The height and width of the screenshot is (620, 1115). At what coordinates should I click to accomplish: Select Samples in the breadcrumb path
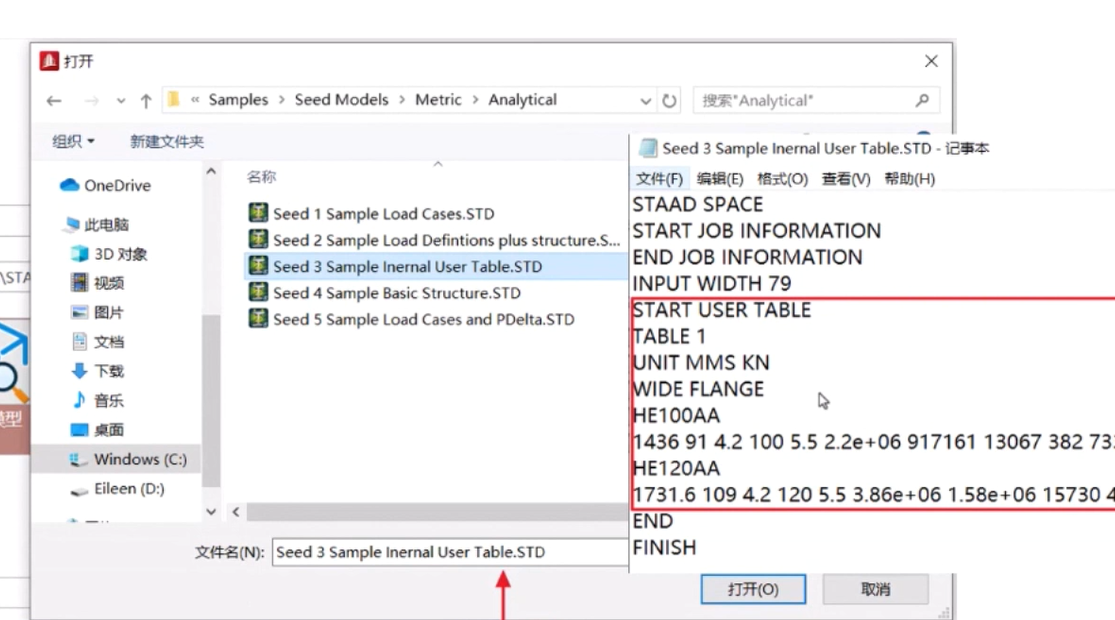pyautogui.click(x=238, y=100)
